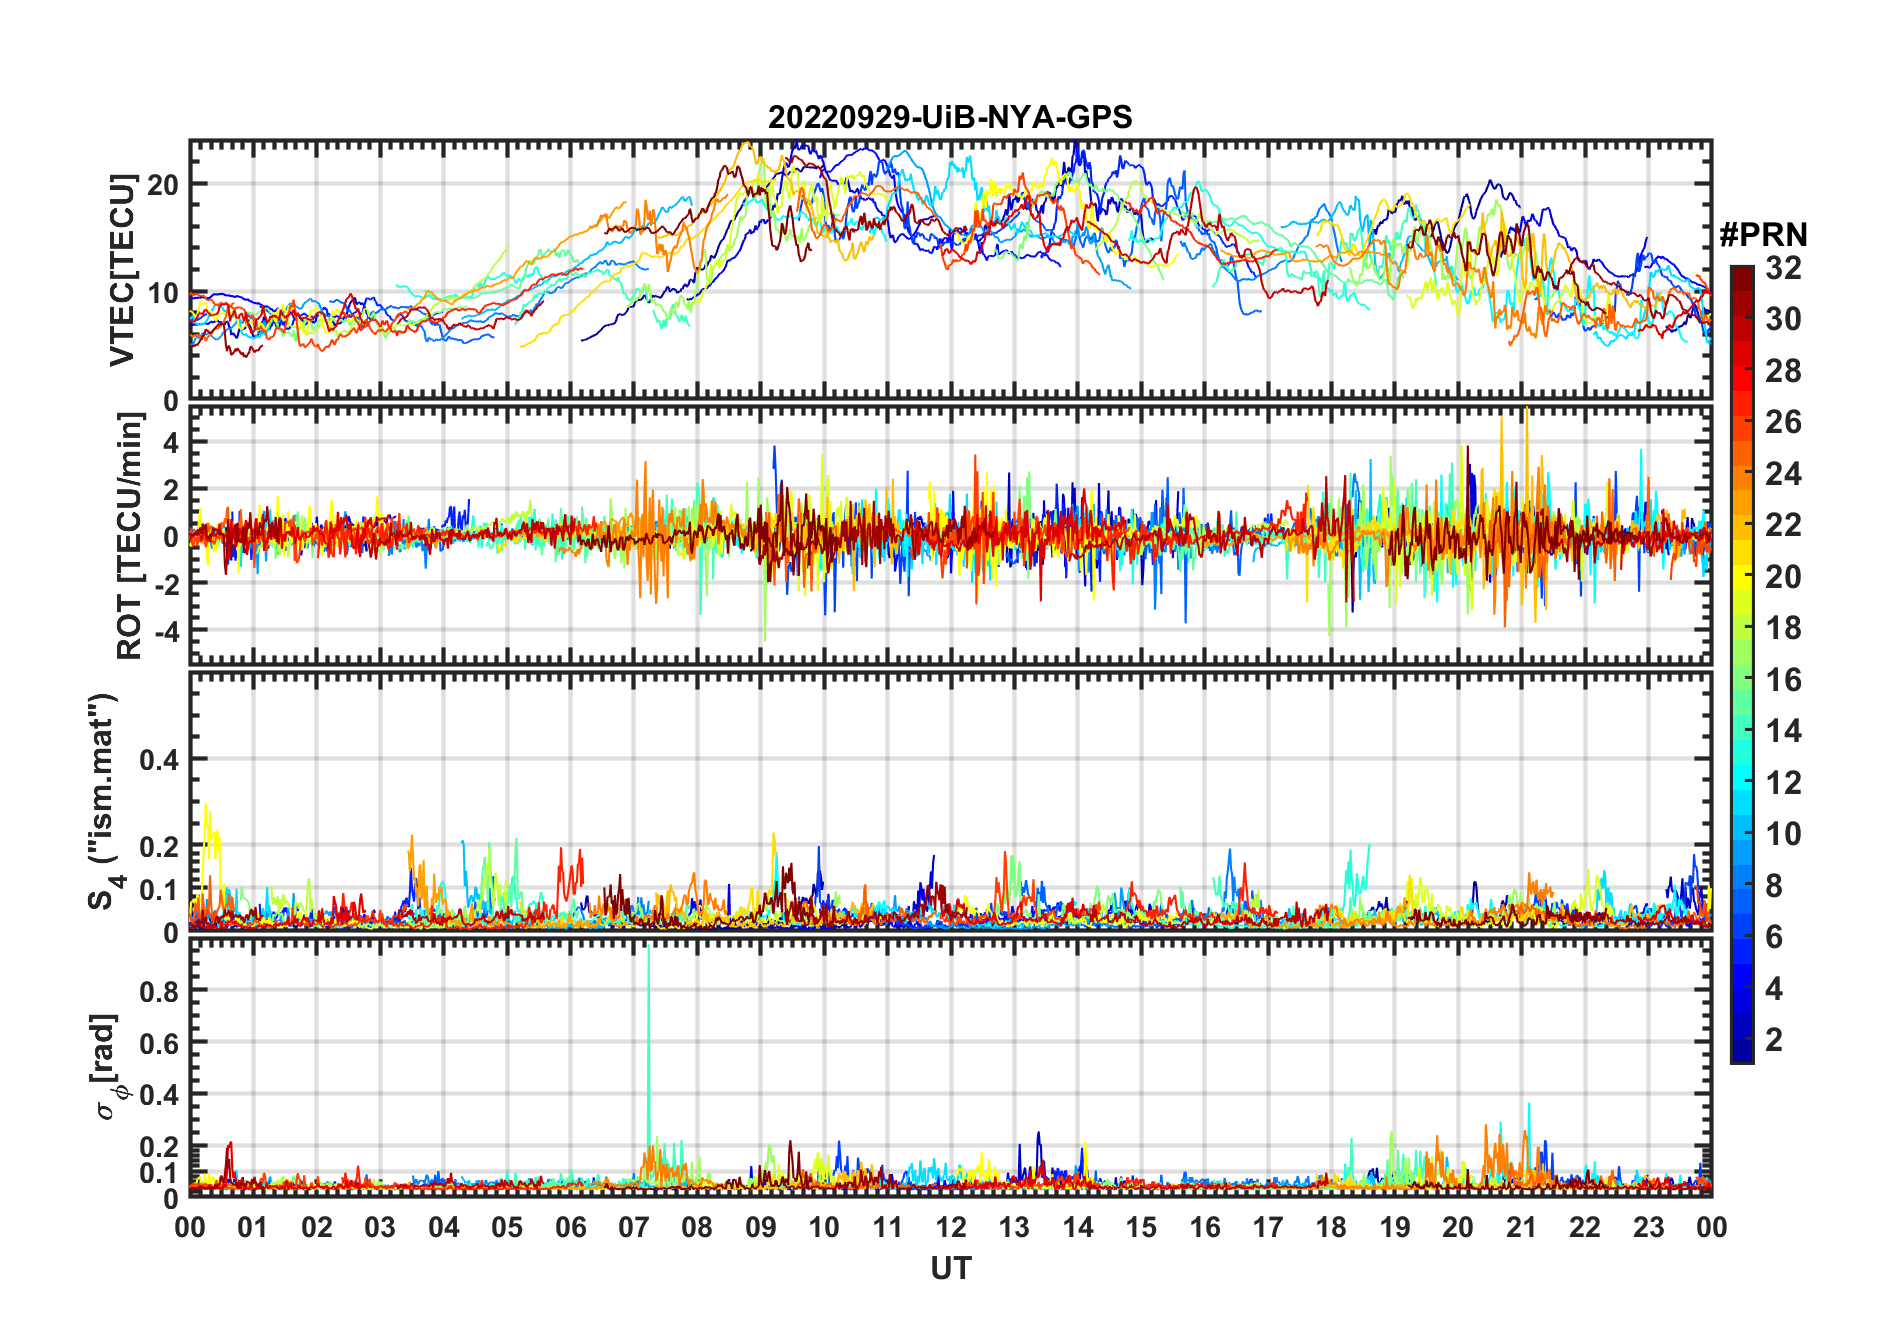Click the 07 hour tick label
Viewport: 1902px width, 1330px height.
634,1227
